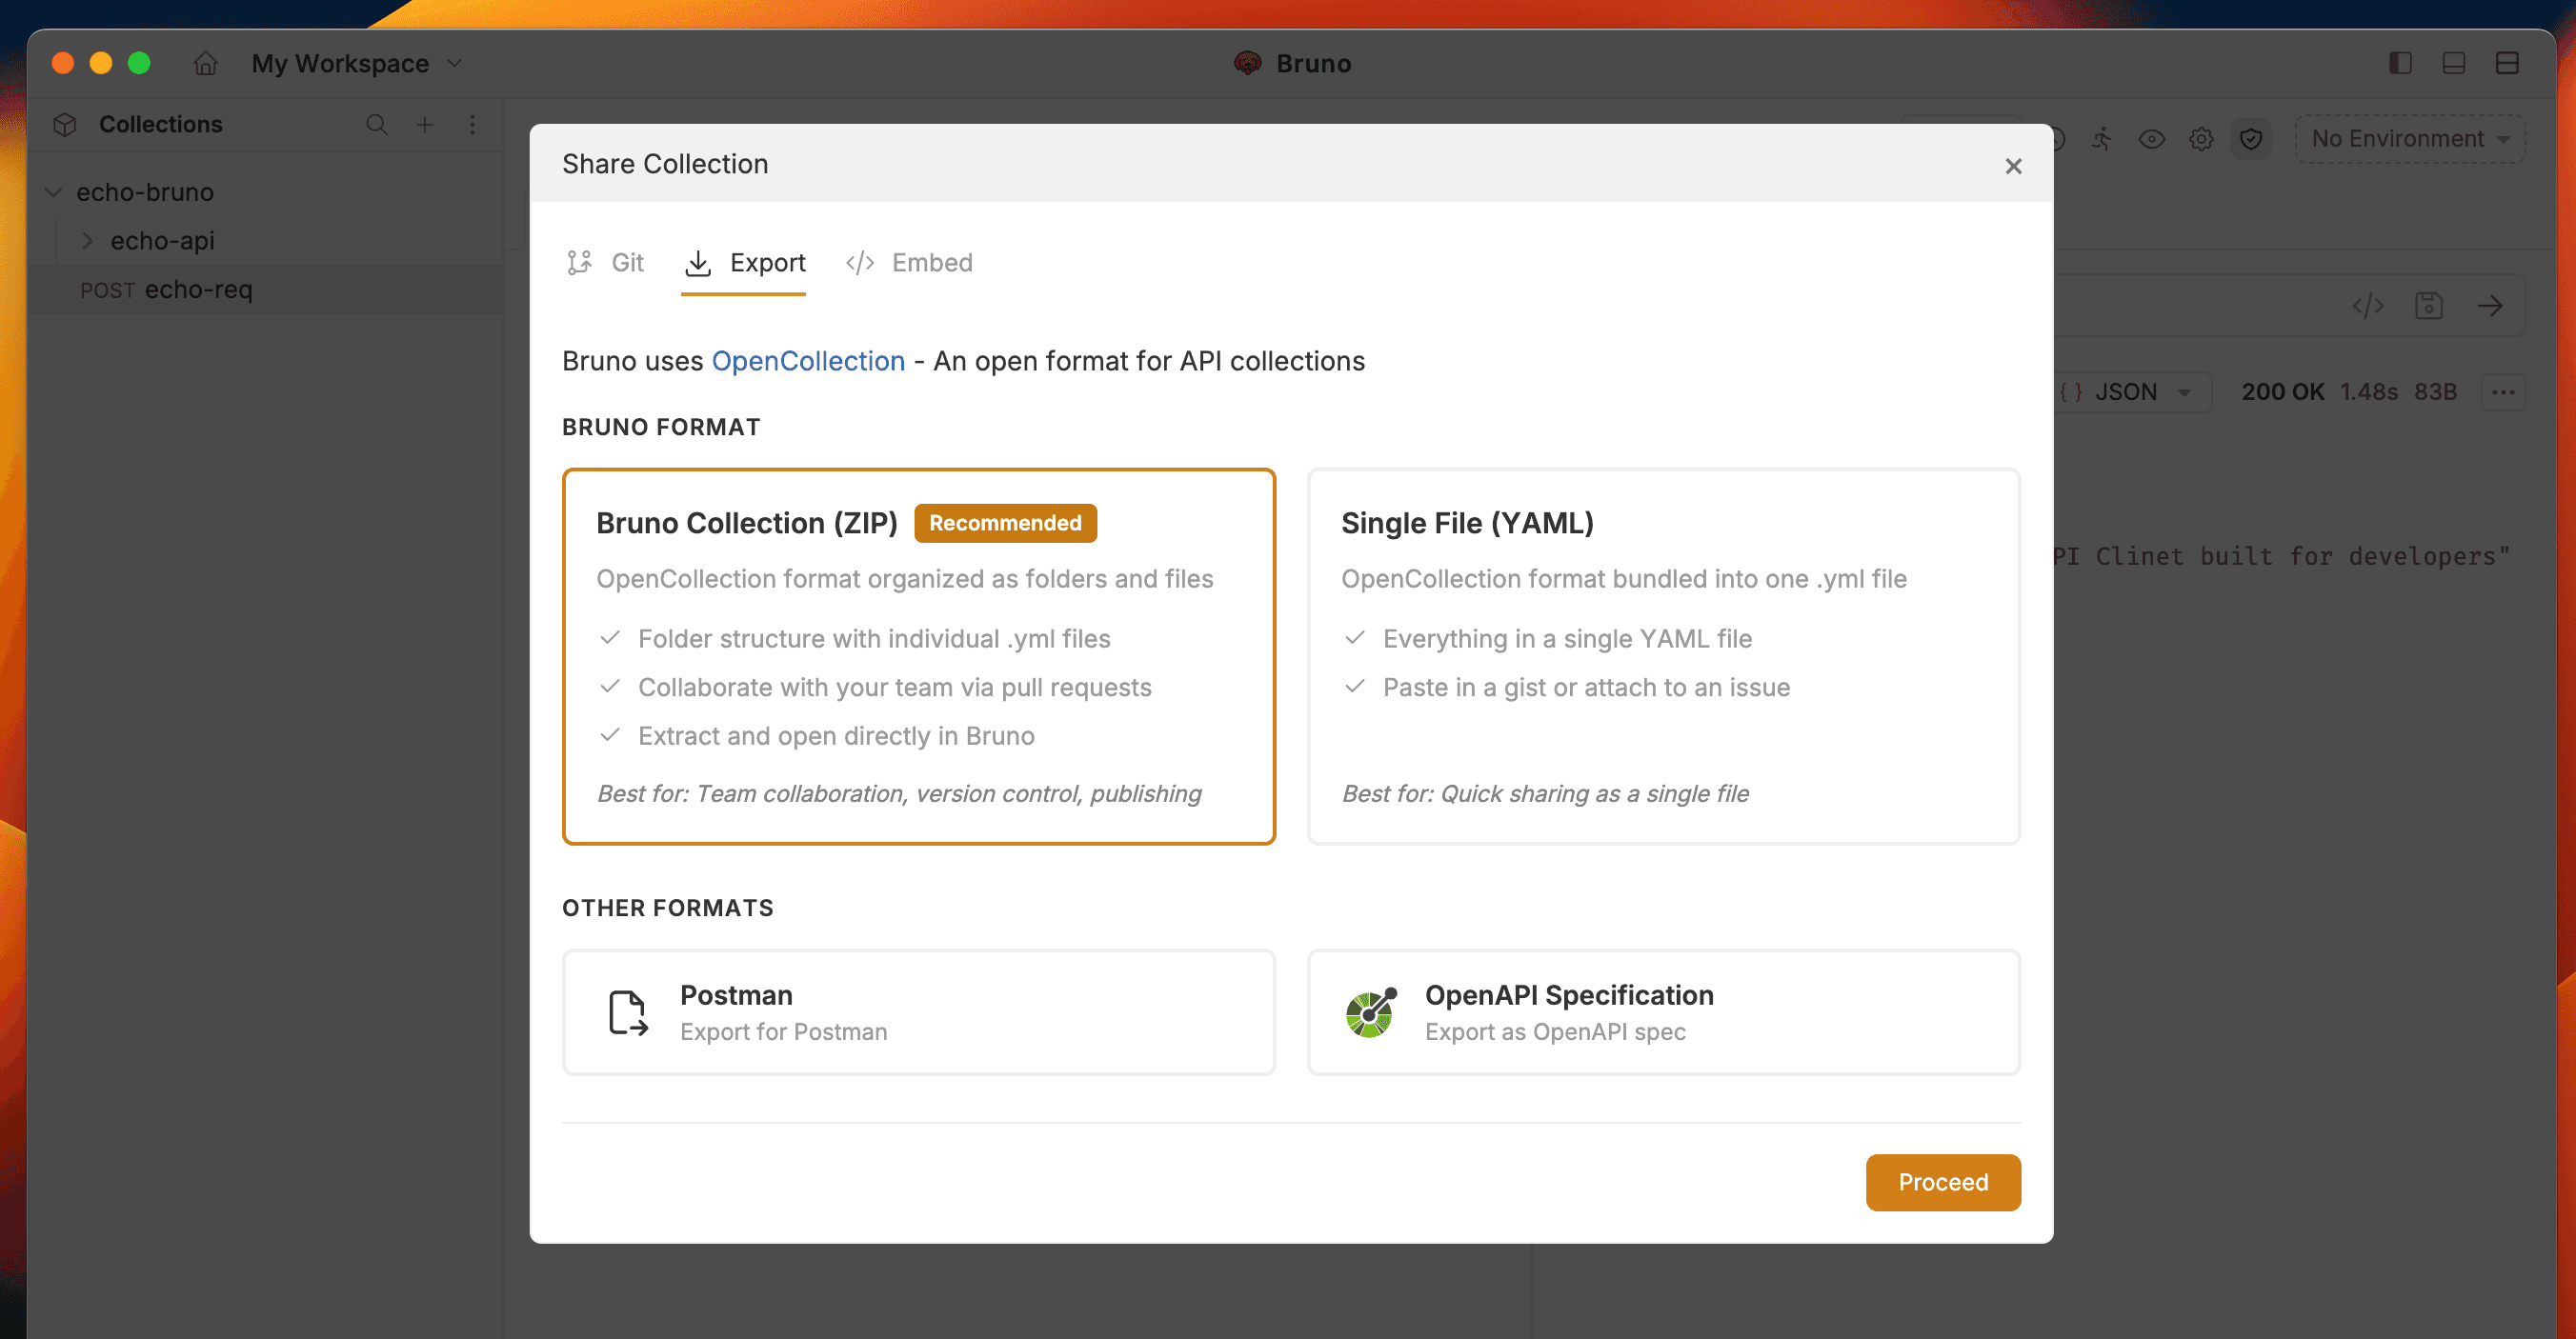Screen dimensions: 2576x1339
Task: Expand the echo-api folder
Action: 88,241
